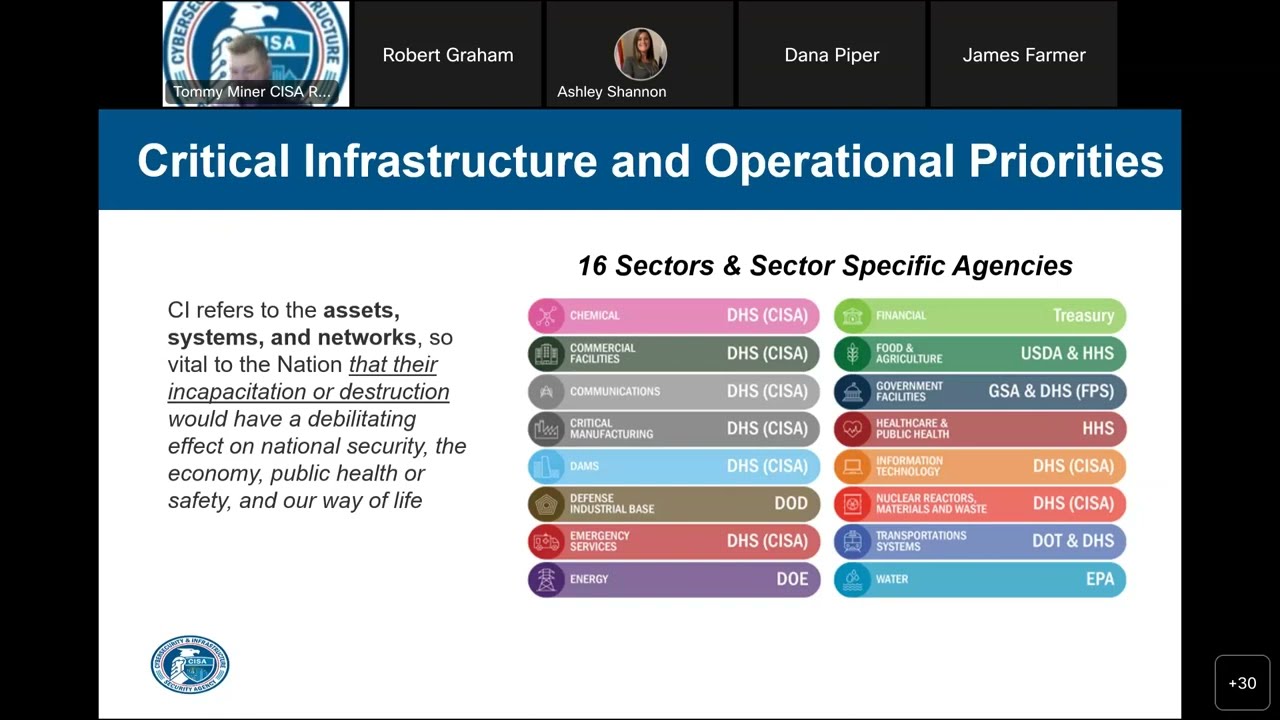Click the DHS (CISA) label in Dams row
Image resolution: width=1280 pixels, height=720 pixels.
pyautogui.click(x=767, y=466)
